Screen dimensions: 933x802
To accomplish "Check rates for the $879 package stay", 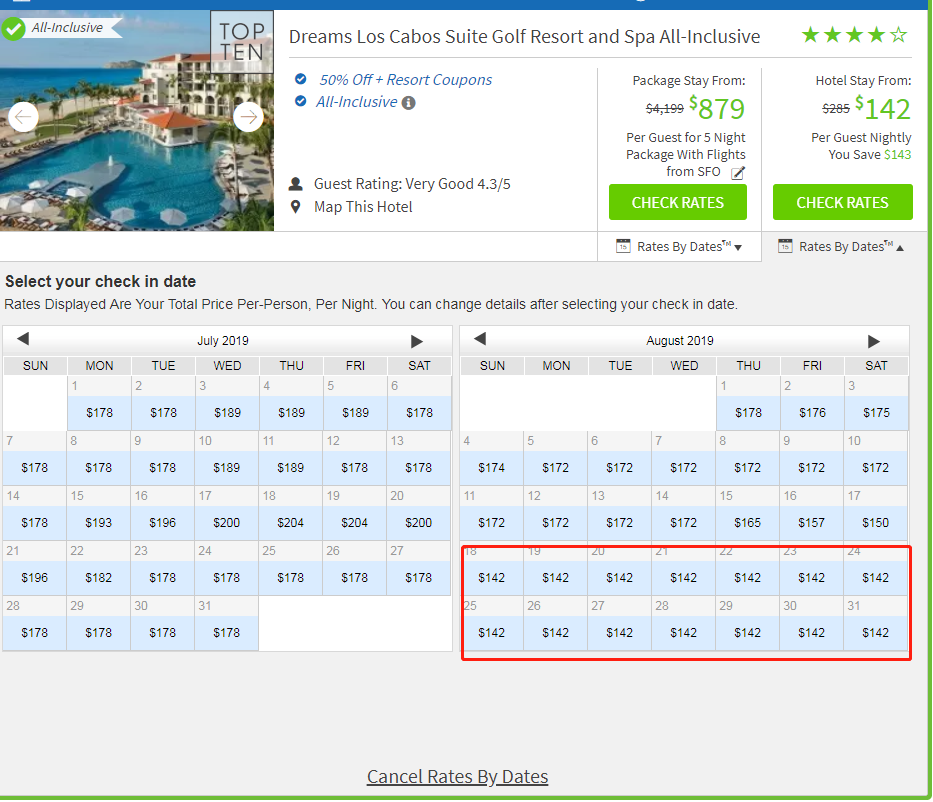I will tap(678, 202).
